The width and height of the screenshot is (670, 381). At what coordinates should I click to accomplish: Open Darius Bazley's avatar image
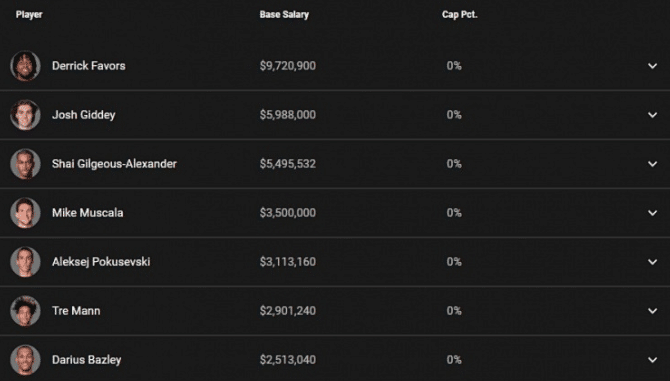tap(25, 360)
